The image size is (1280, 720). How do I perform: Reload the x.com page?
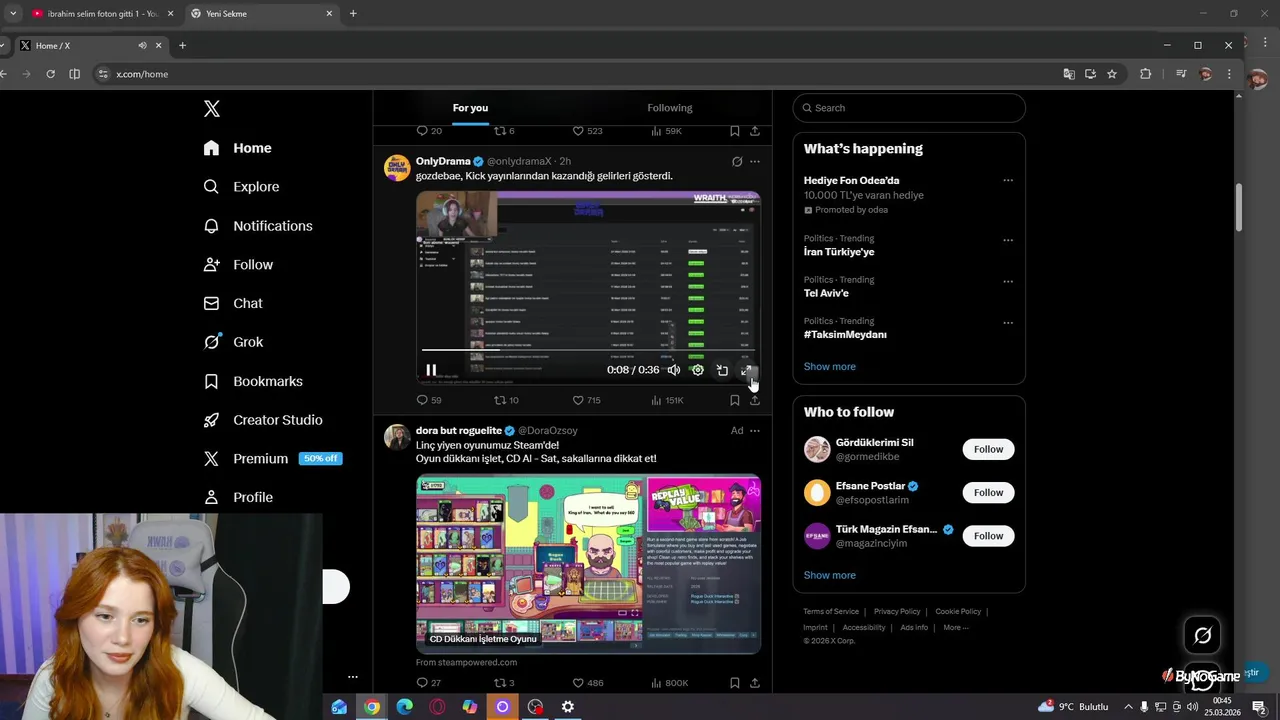(x=50, y=74)
